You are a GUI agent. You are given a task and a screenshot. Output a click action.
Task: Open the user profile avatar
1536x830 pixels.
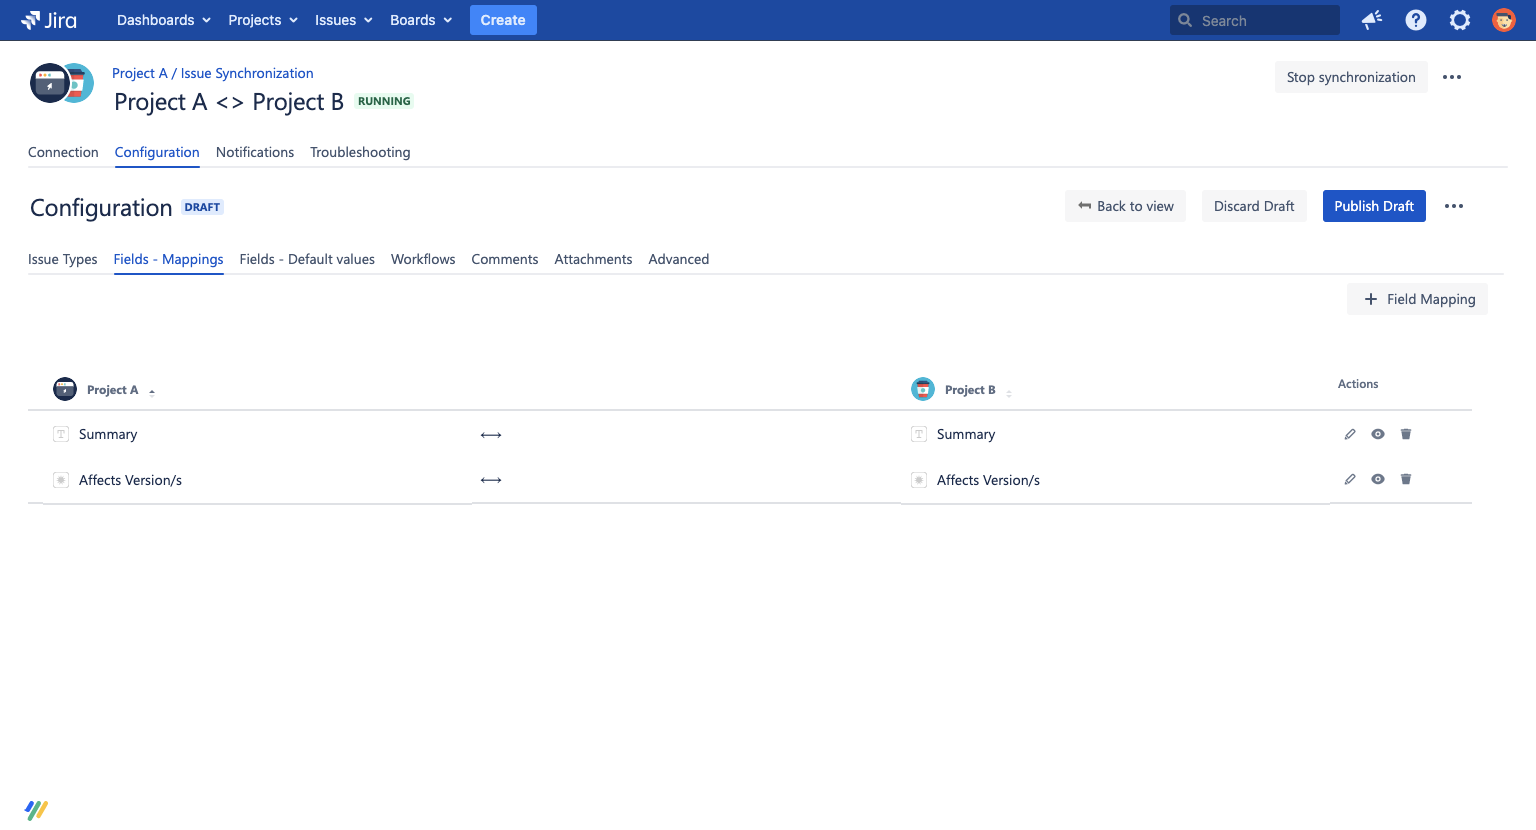1504,20
